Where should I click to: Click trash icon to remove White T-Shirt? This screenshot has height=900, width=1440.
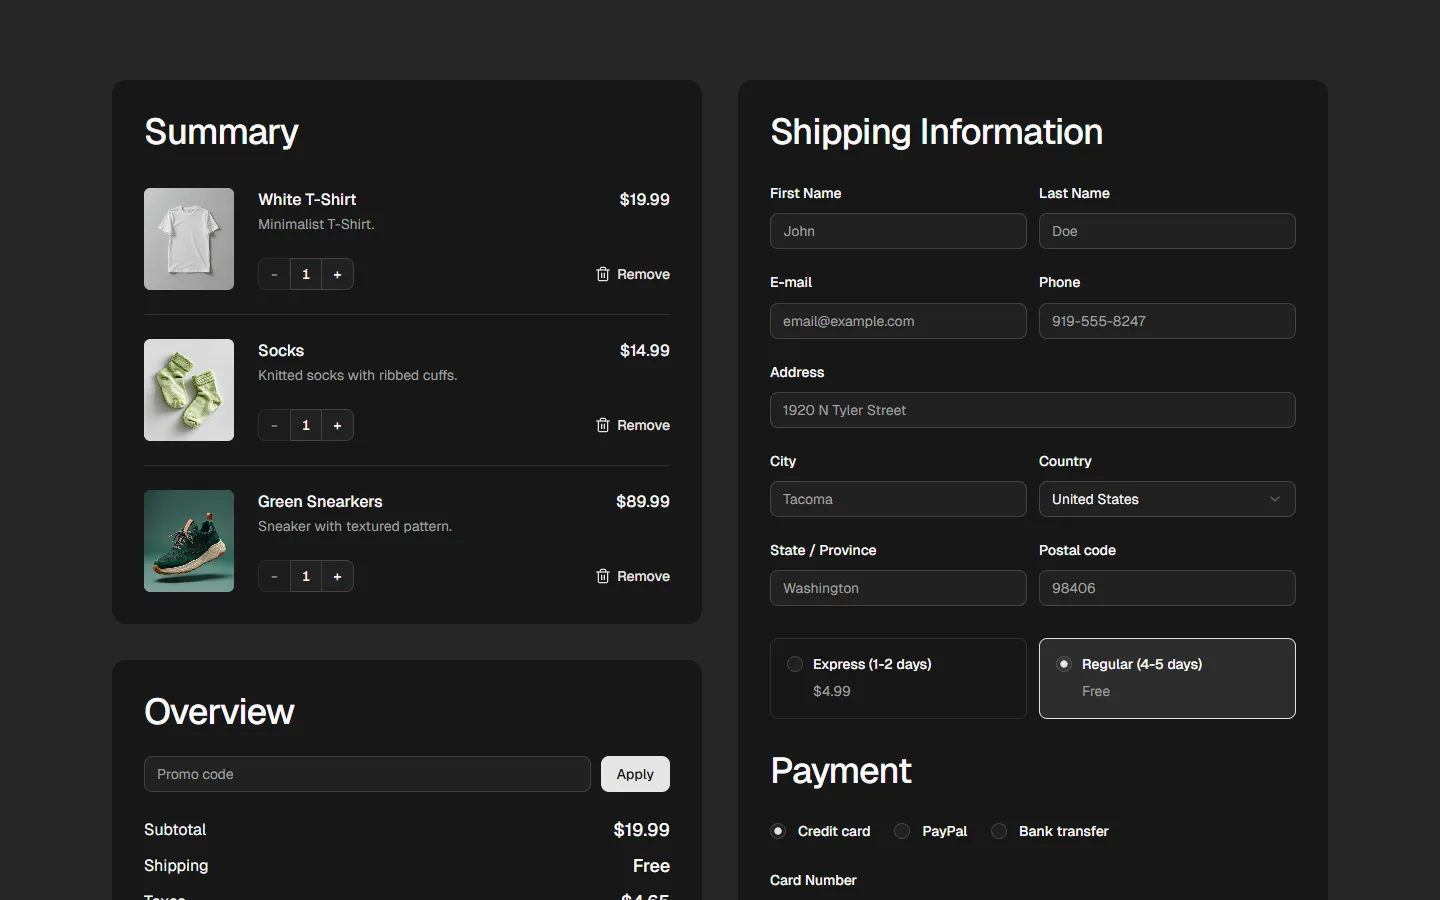point(603,274)
